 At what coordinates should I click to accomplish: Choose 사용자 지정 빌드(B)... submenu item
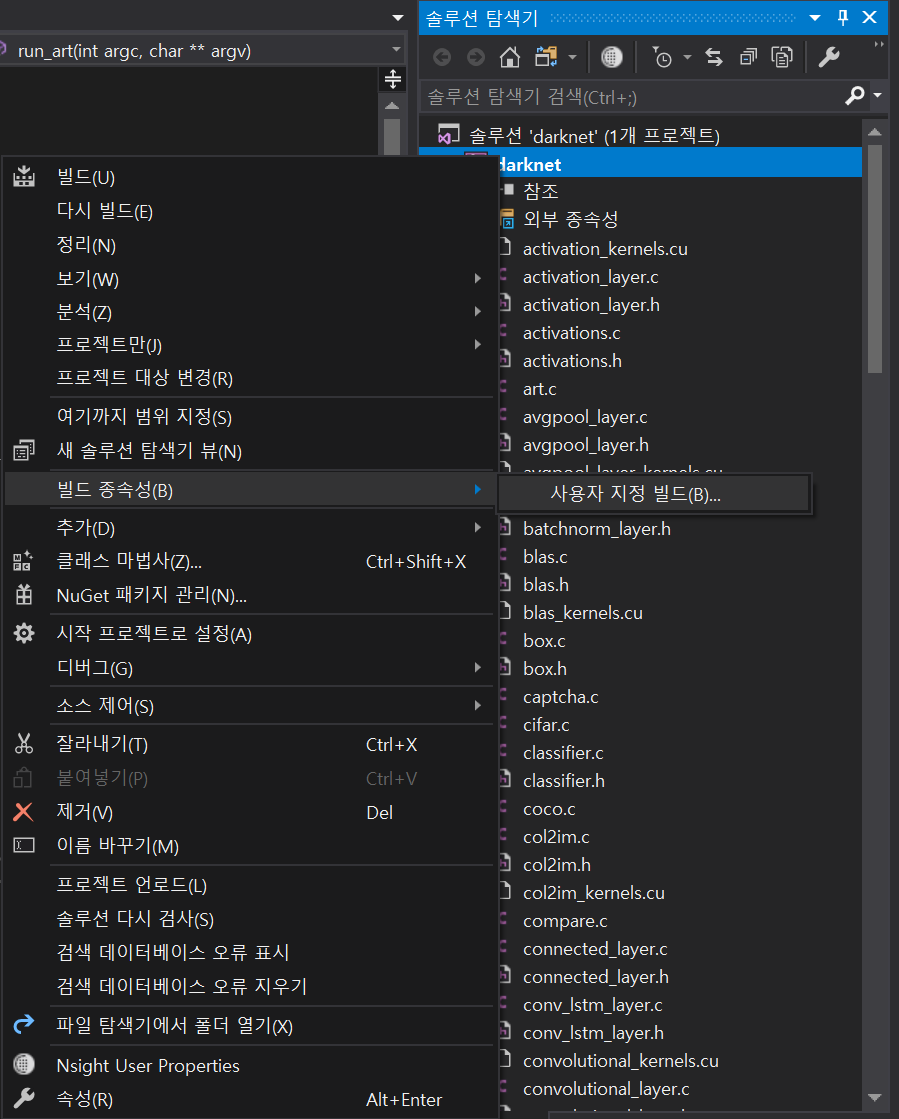(654, 493)
